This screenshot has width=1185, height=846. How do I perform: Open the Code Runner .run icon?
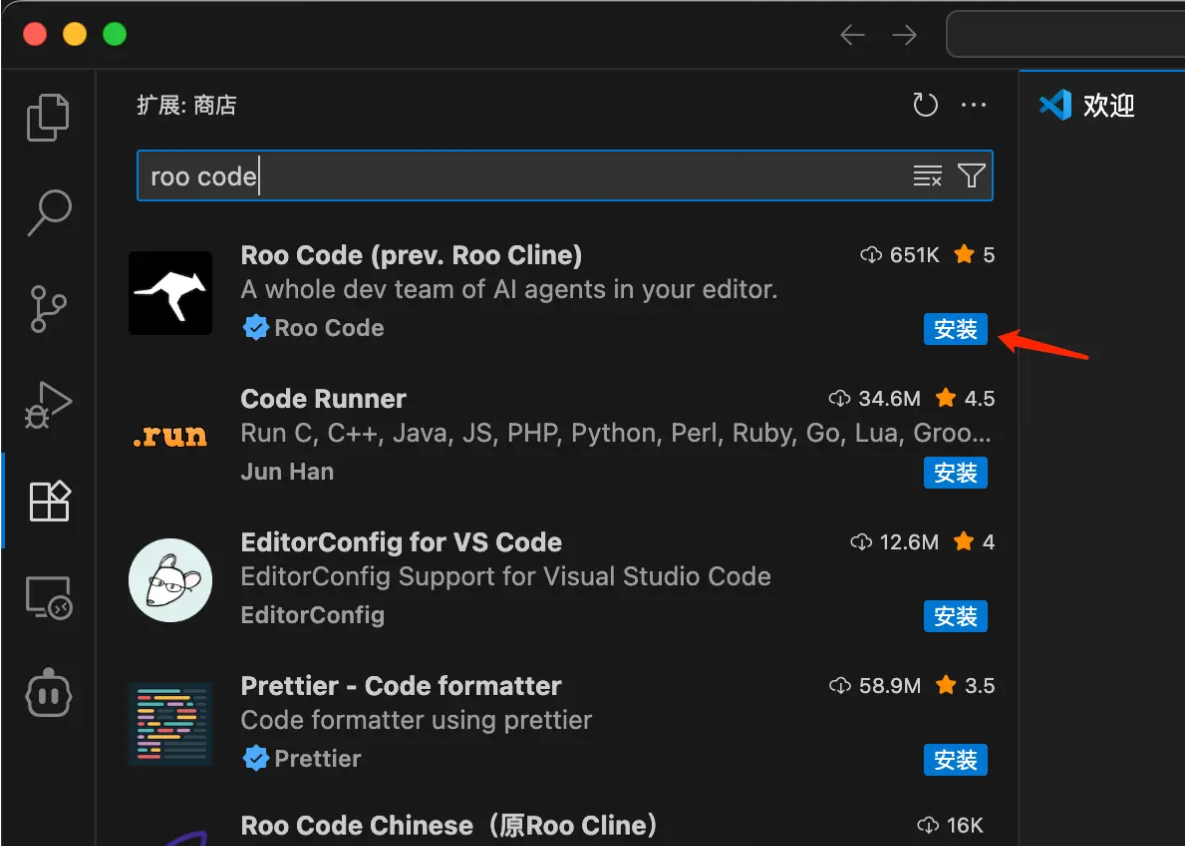tap(170, 435)
